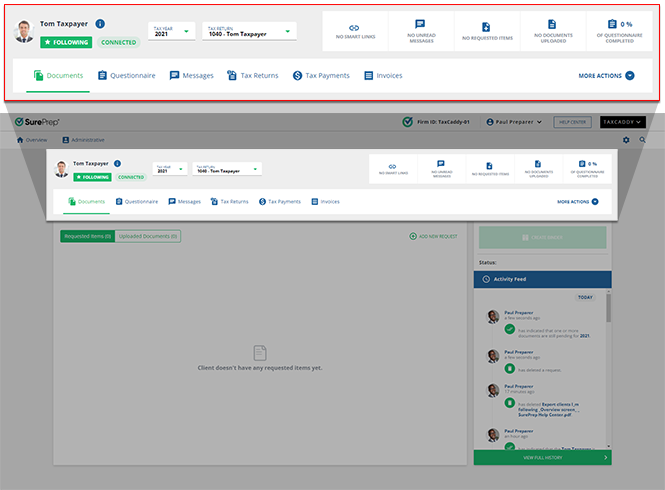The height and width of the screenshot is (490, 665).
Task: Toggle the FOLLOWING star button in enlarged callout
Action: tap(66, 42)
